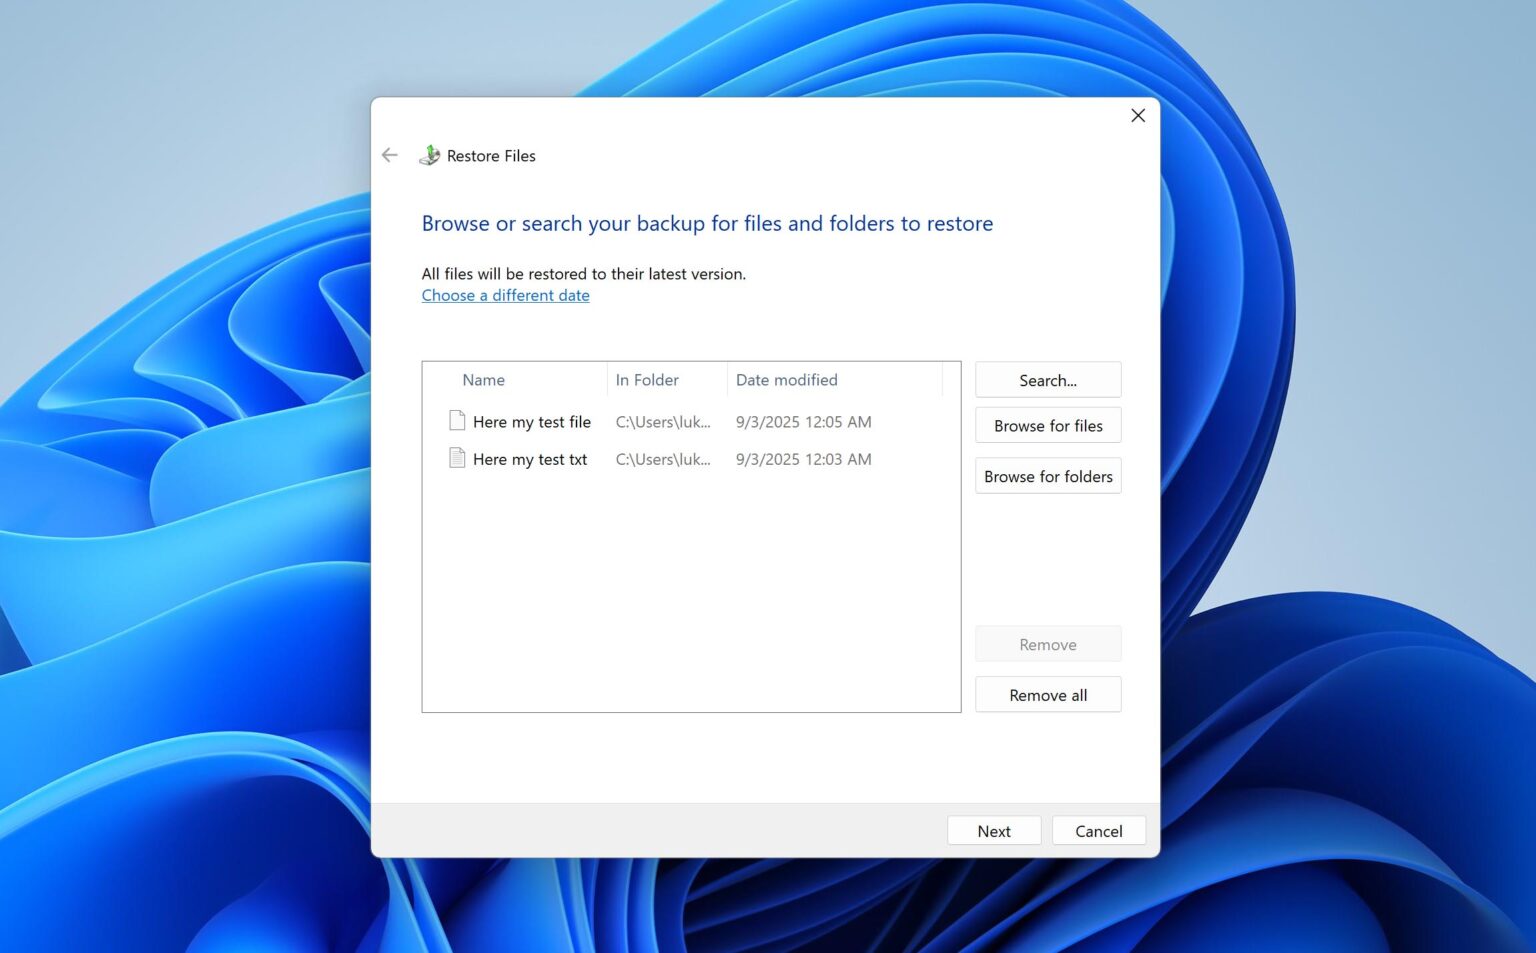
Task: Click the document icon beside Here my test file
Action: (x=456, y=421)
